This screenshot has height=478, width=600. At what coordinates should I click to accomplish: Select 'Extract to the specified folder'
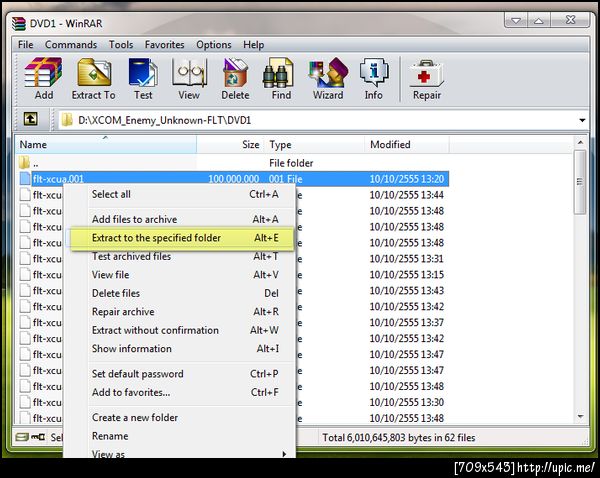[x=182, y=238]
